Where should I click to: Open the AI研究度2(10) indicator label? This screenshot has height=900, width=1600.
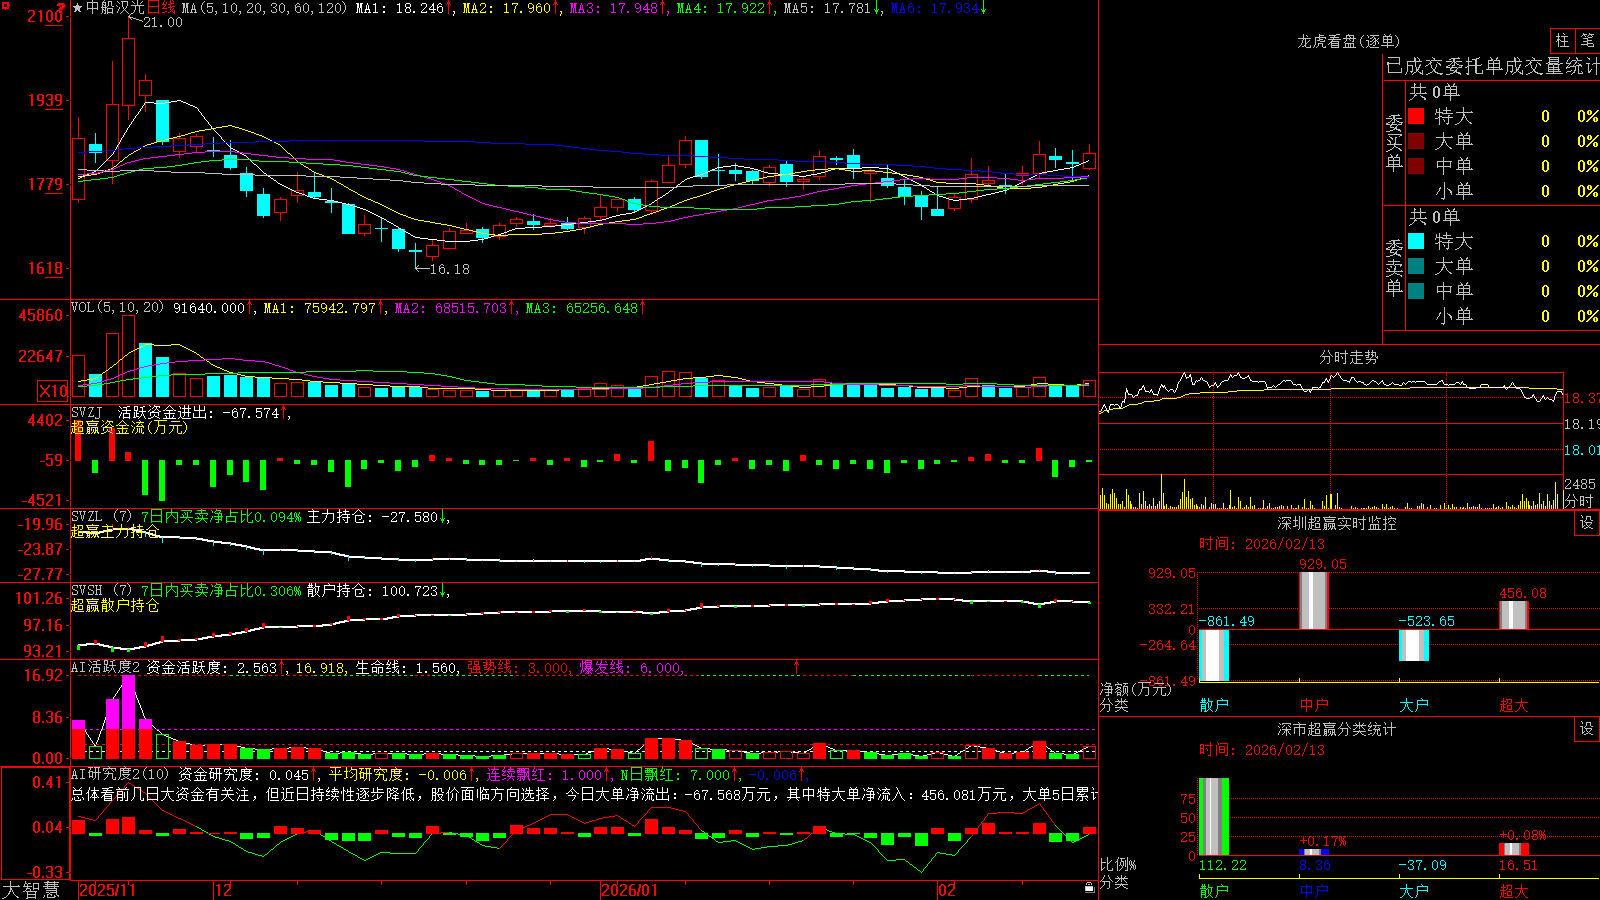(x=120, y=774)
